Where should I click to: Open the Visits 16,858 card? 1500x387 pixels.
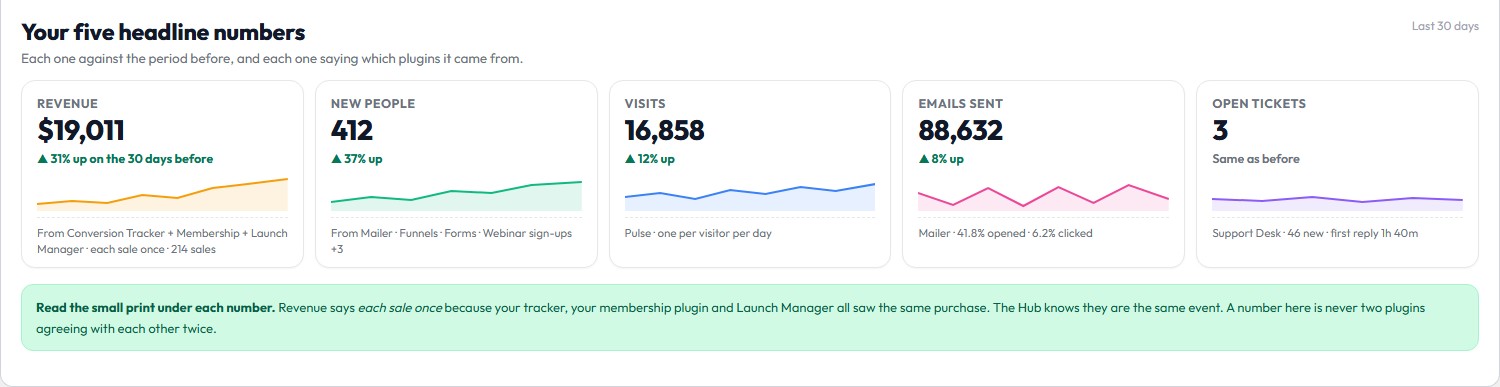[750, 174]
